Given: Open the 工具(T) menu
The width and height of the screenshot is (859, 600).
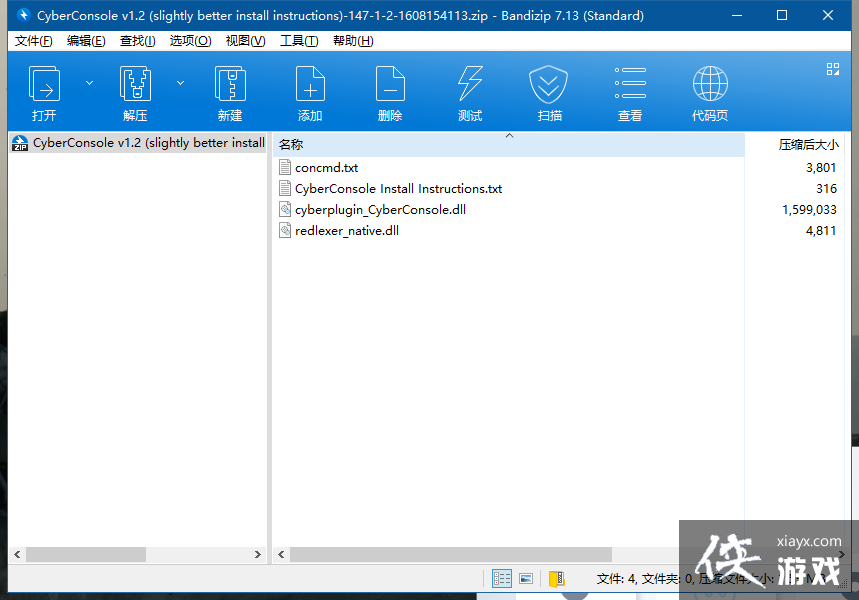Looking at the screenshot, I should (x=299, y=41).
